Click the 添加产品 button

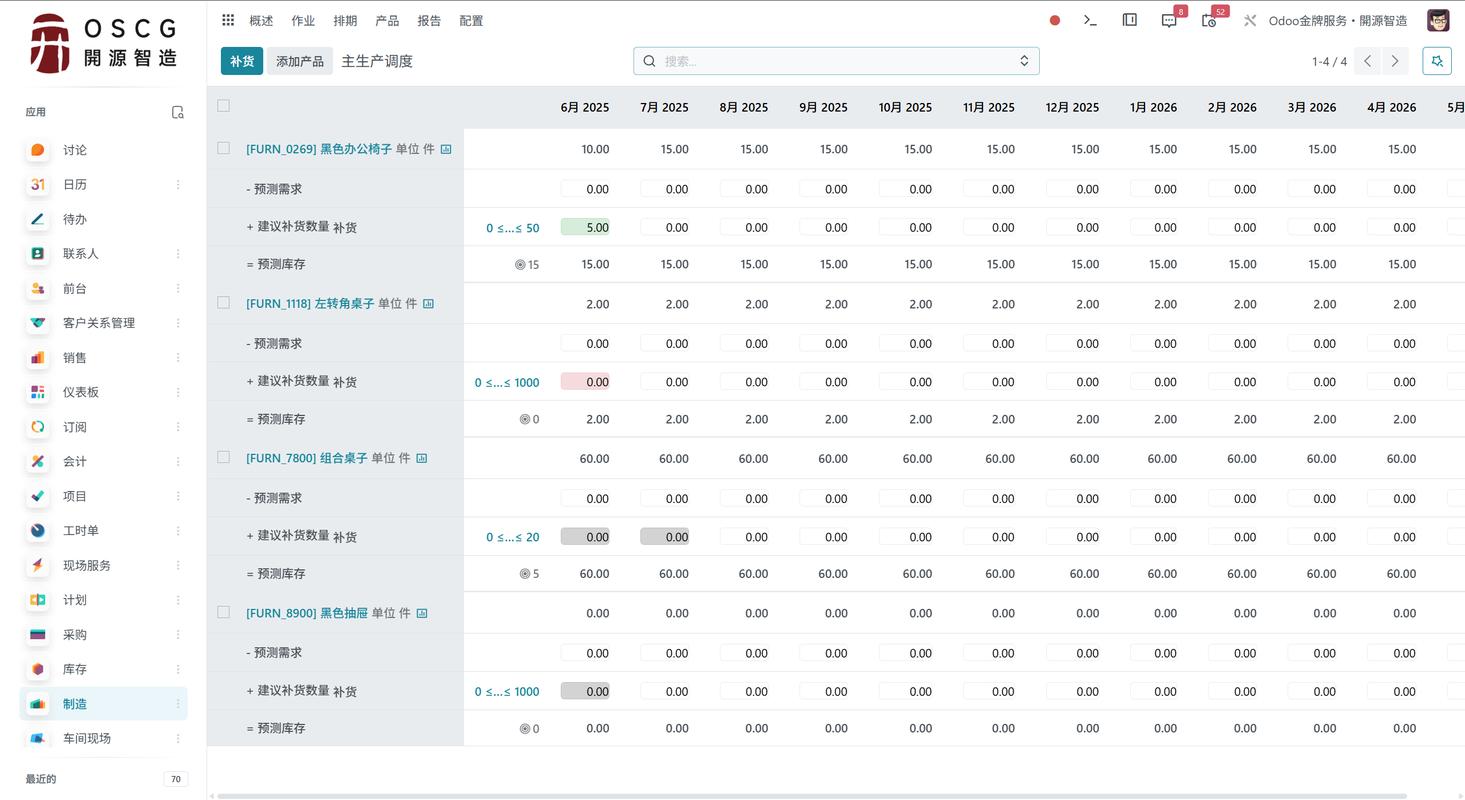[x=300, y=61]
